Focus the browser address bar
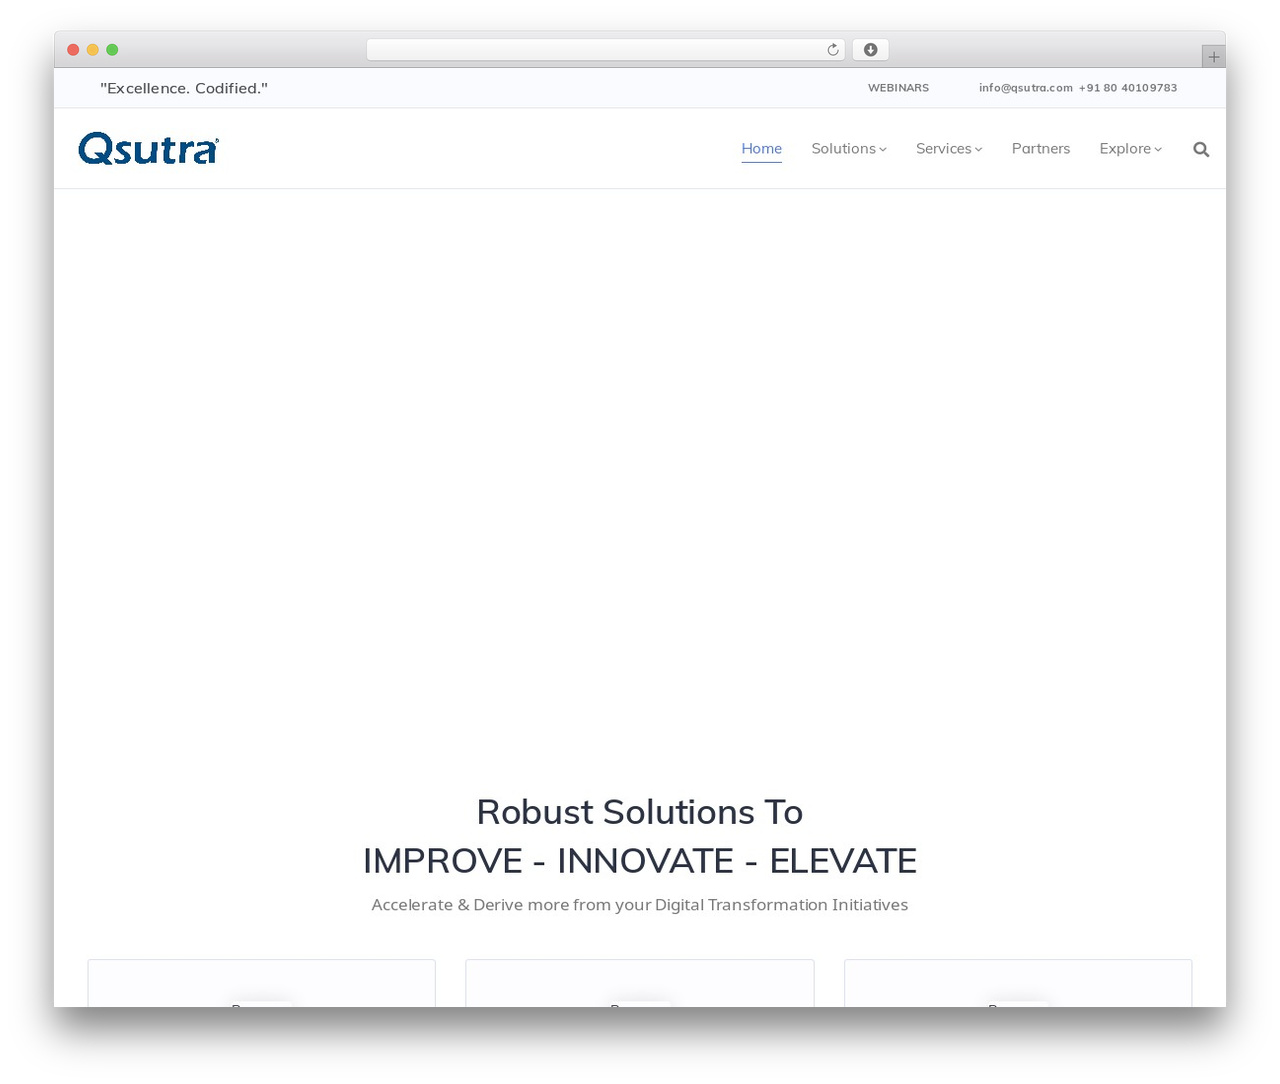This screenshot has height=1084, width=1280. [605, 50]
